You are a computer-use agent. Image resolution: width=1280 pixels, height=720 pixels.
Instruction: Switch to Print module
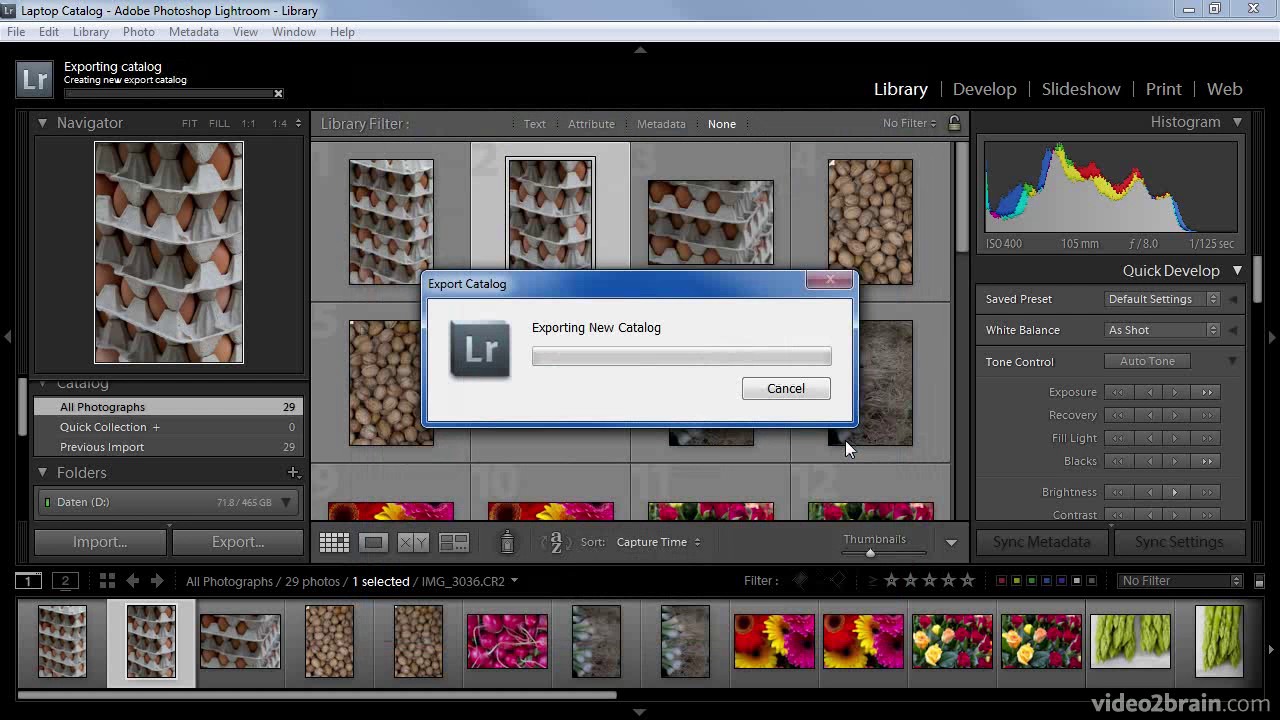[x=1163, y=89]
